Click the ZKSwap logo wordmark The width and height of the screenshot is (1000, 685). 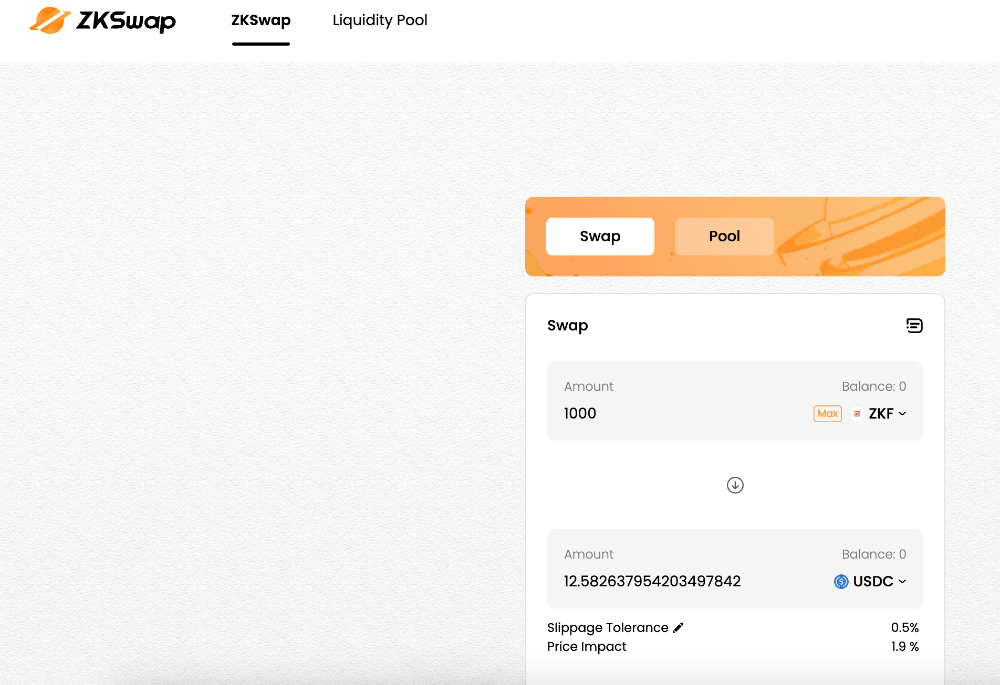click(x=126, y=21)
